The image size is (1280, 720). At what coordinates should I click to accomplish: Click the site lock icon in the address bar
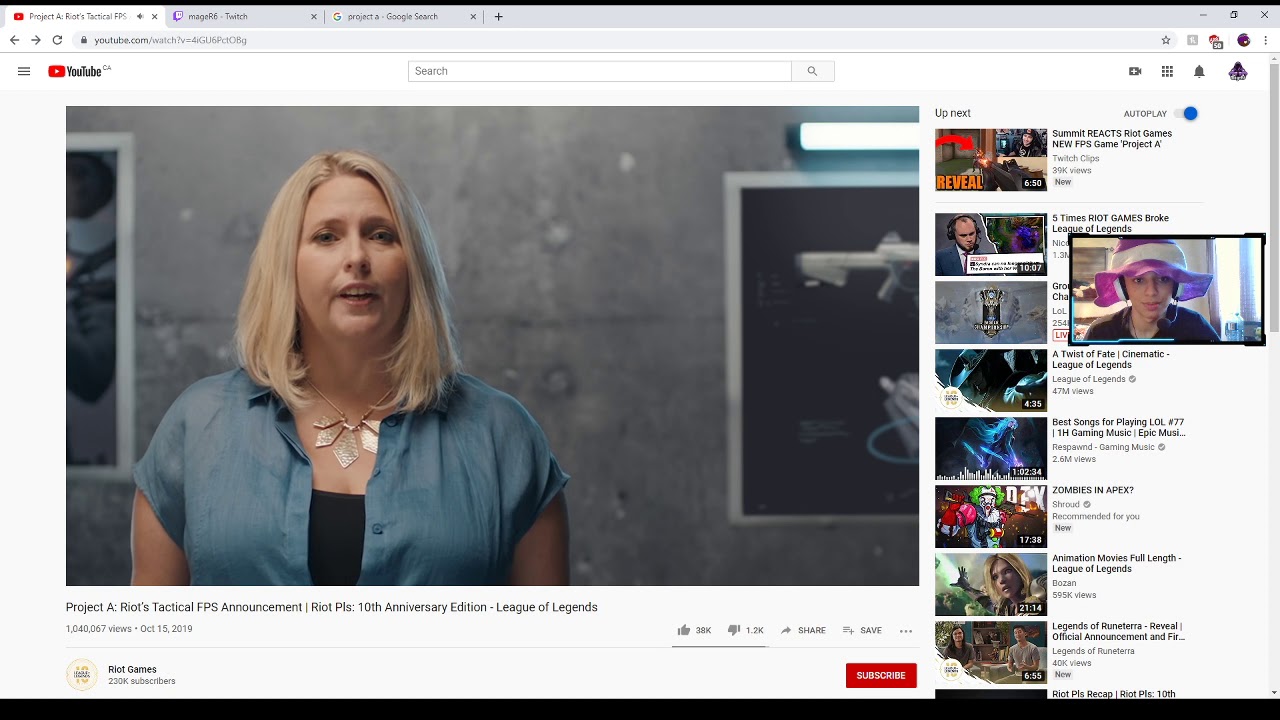(x=84, y=40)
